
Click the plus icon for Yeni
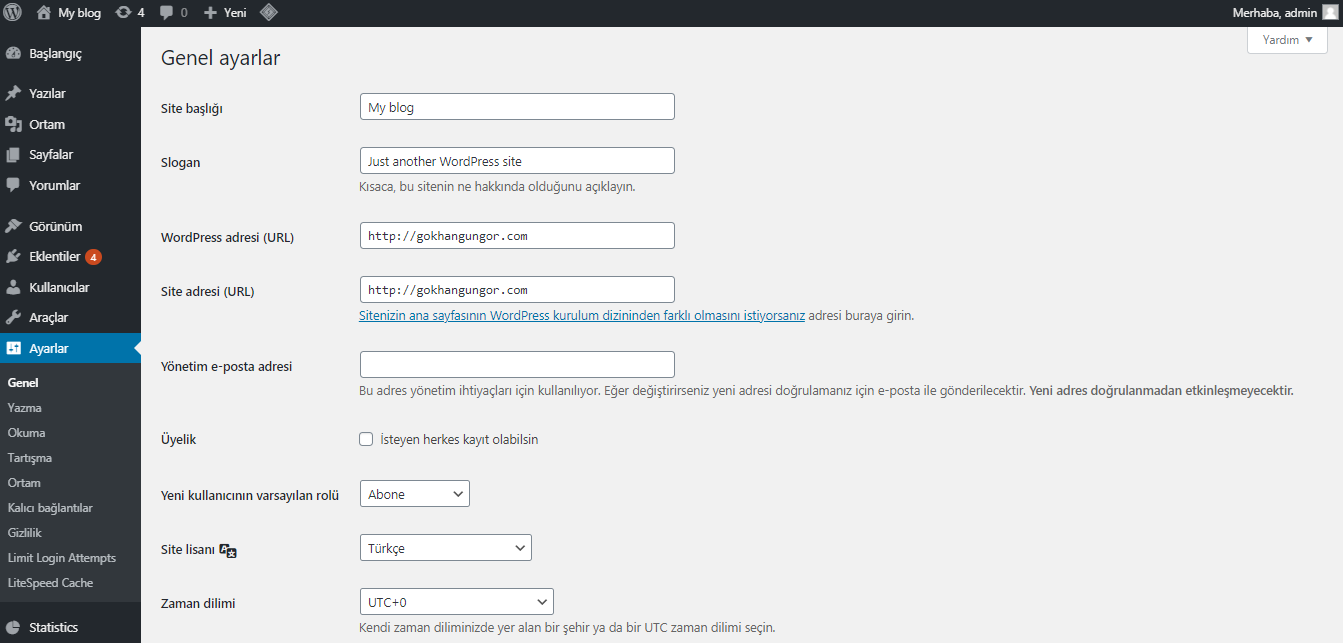pos(210,13)
